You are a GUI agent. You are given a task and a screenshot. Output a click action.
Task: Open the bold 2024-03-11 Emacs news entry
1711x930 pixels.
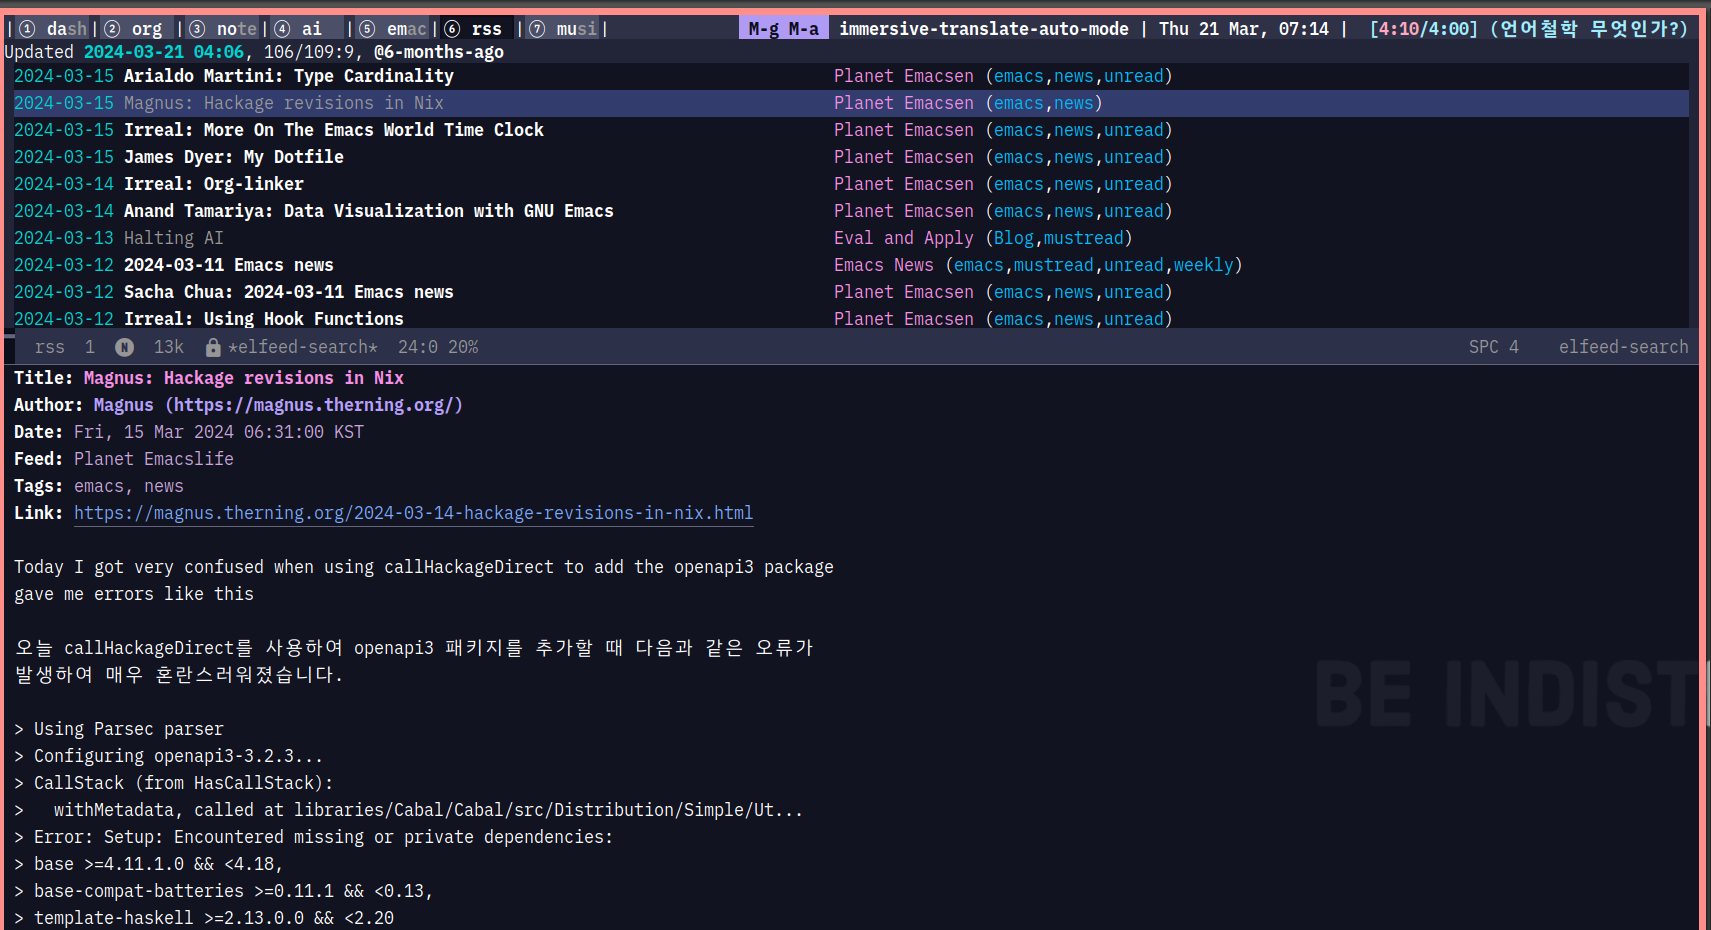pyautogui.click(x=229, y=265)
